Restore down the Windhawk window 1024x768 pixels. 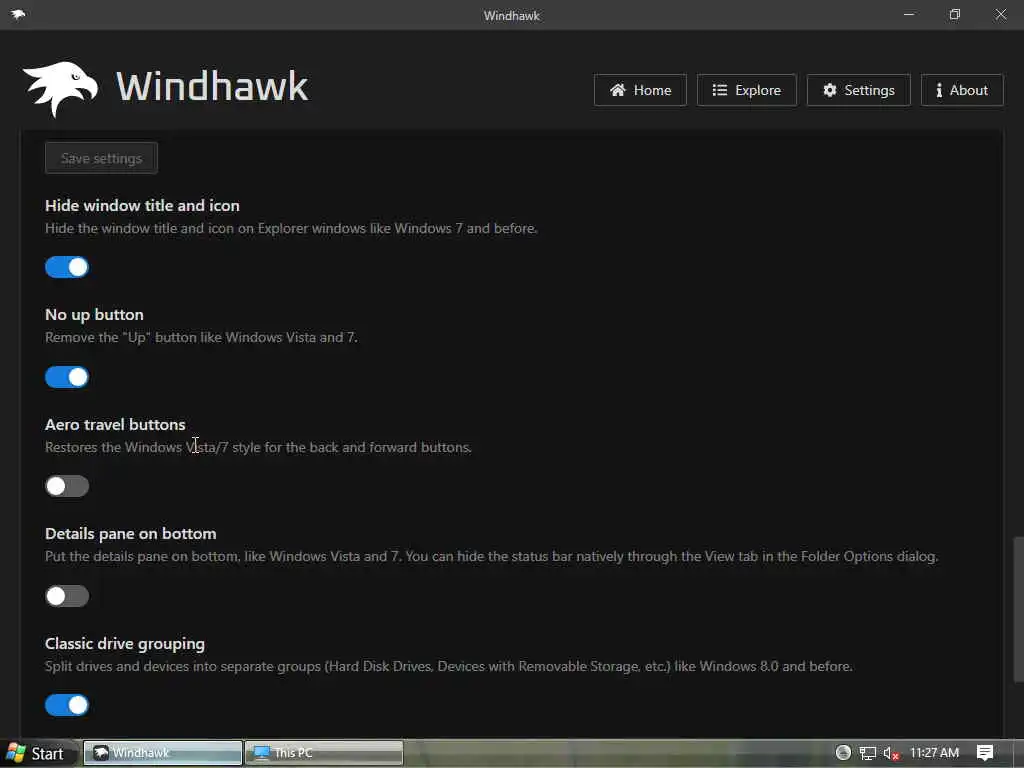(955, 14)
